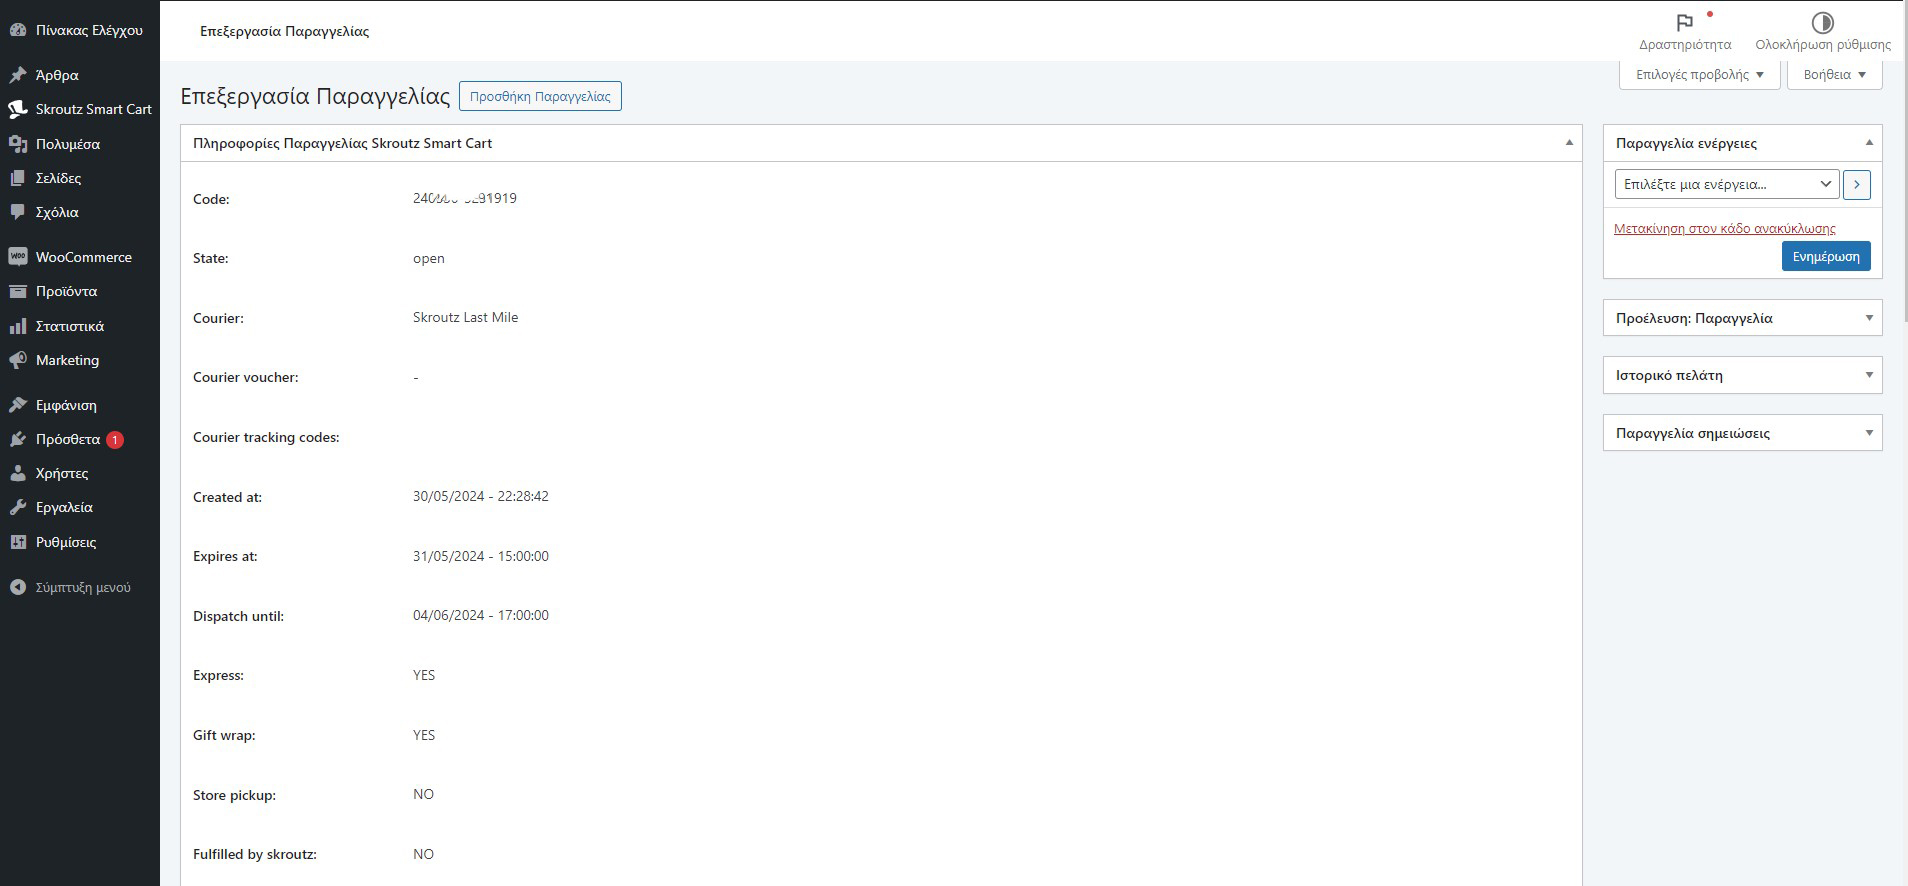Open the Βοήθεια help tab
The height and width of the screenshot is (886, 1908).
pyautogui.click(x=1834, y=75)
